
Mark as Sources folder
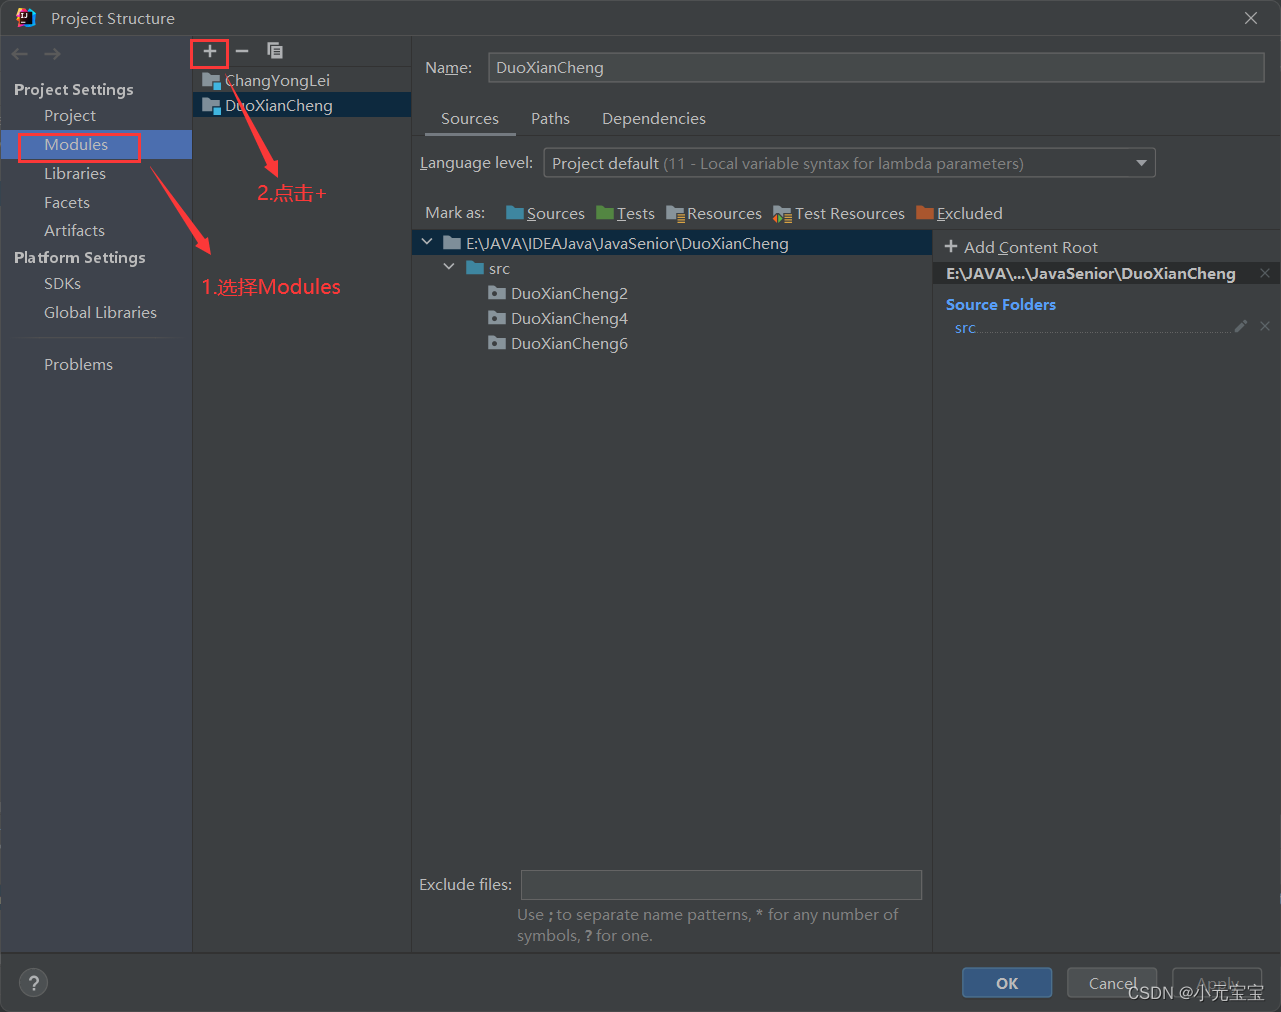(545, 213)
